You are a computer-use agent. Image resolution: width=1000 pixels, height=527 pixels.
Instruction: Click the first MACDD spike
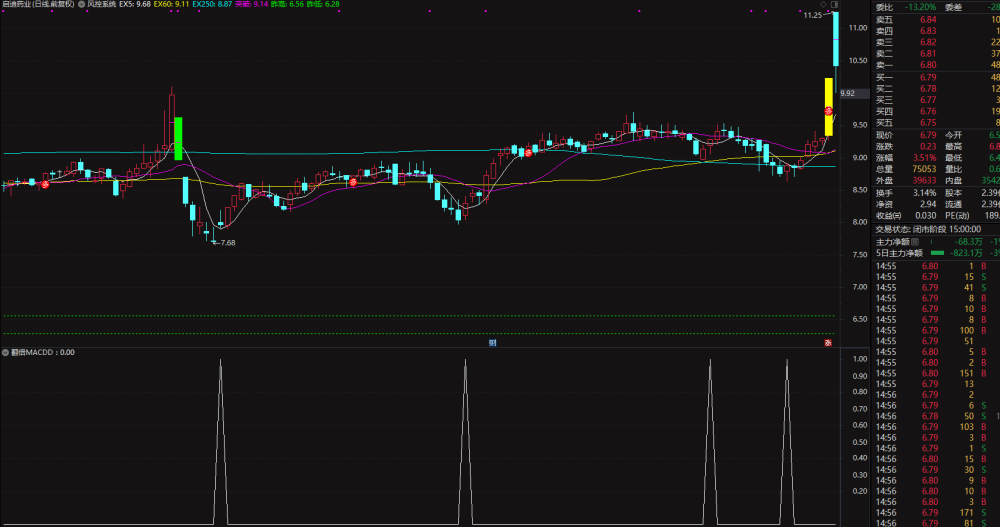(221, 442)
